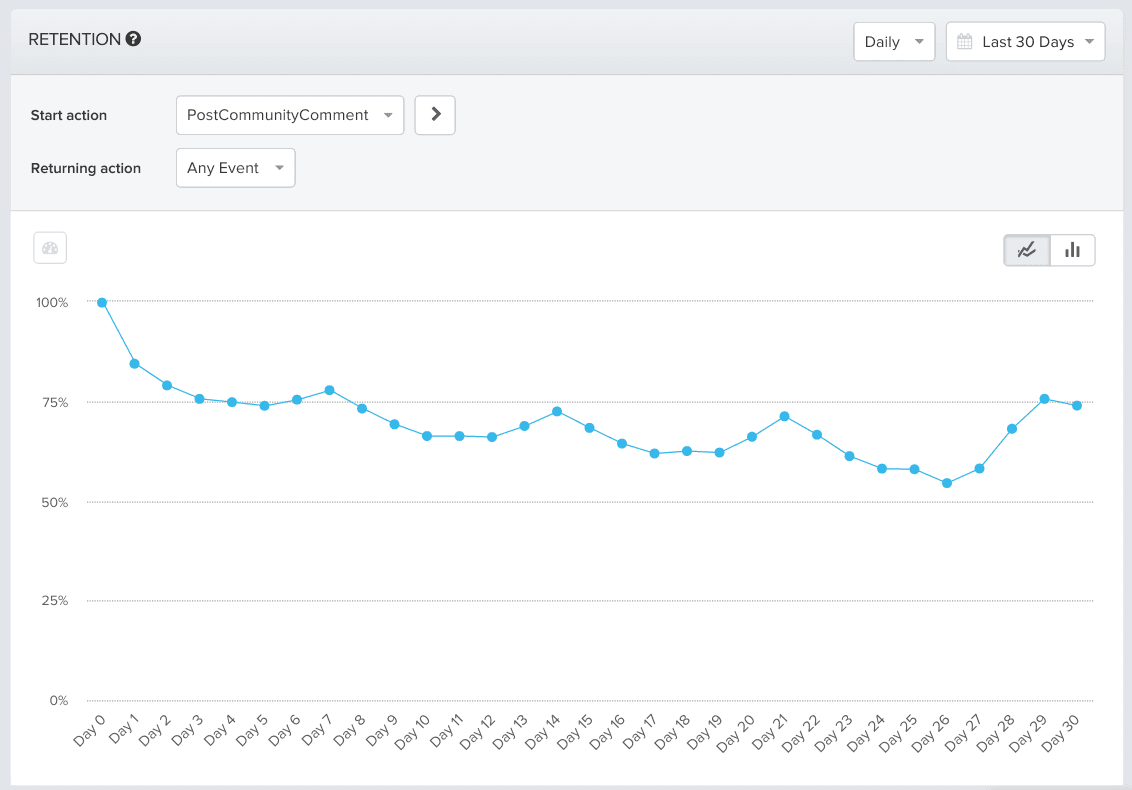The width and height of the screenshot is (1132, 790).
Task: Click the dashboard gauge icon above chart
Action: pos(50,248)
